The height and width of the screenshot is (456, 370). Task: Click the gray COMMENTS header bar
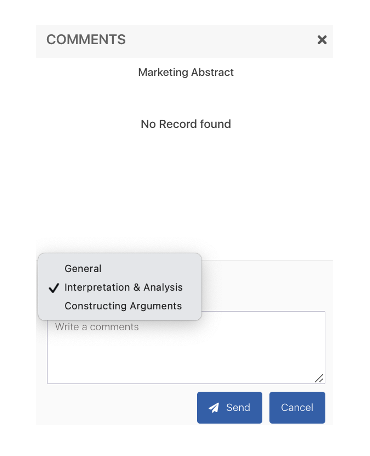pos(184,41)
